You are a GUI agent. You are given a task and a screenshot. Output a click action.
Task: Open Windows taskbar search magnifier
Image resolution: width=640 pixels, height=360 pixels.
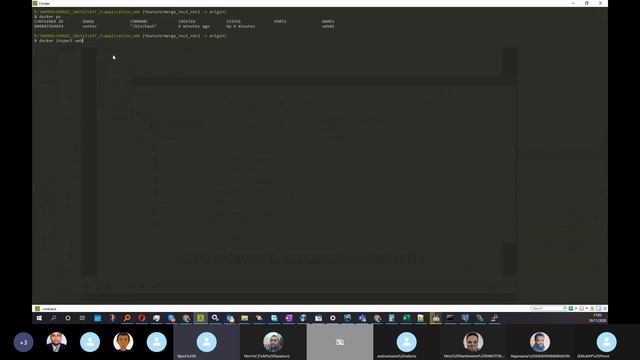click(x=53, y=318)
